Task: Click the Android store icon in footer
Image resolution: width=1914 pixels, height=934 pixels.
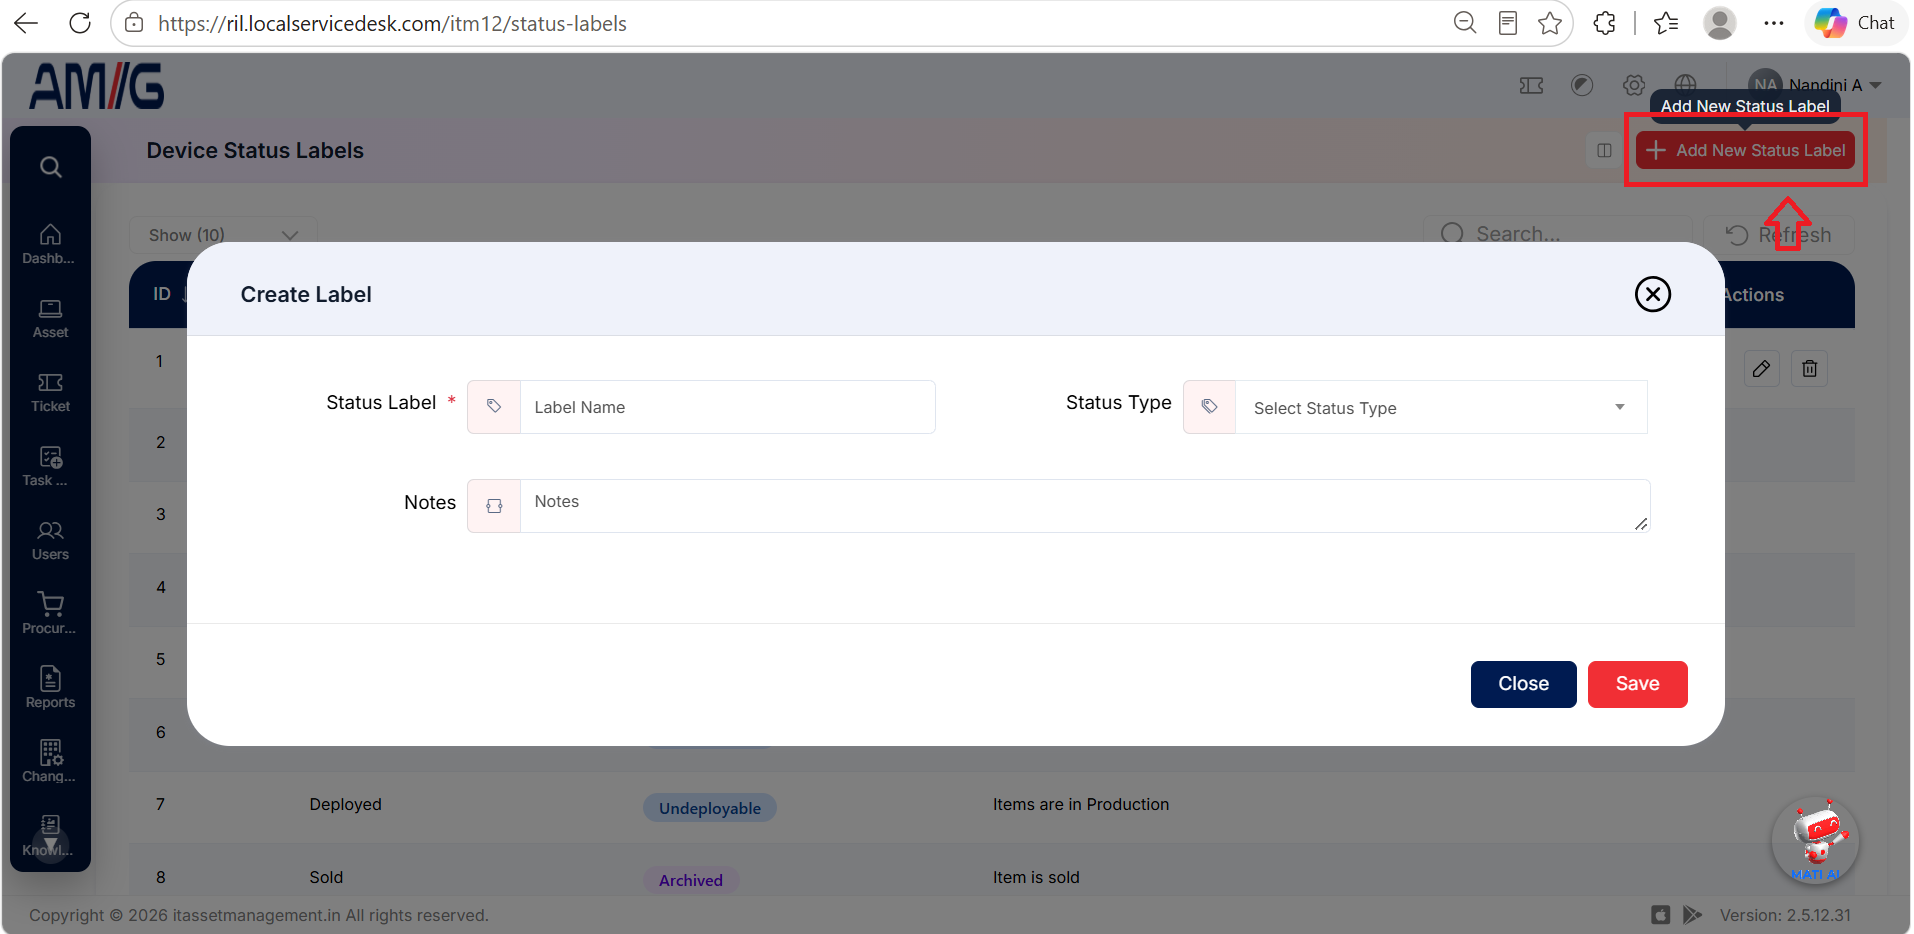Action: click(1660, 915)
